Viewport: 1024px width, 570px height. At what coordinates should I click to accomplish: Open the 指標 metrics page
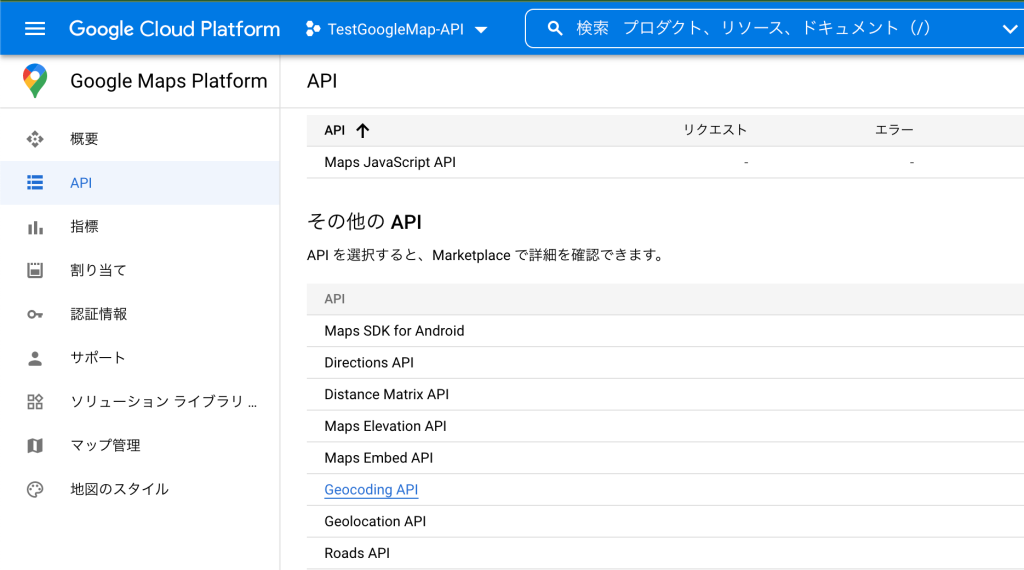click(x=140, y=227)
